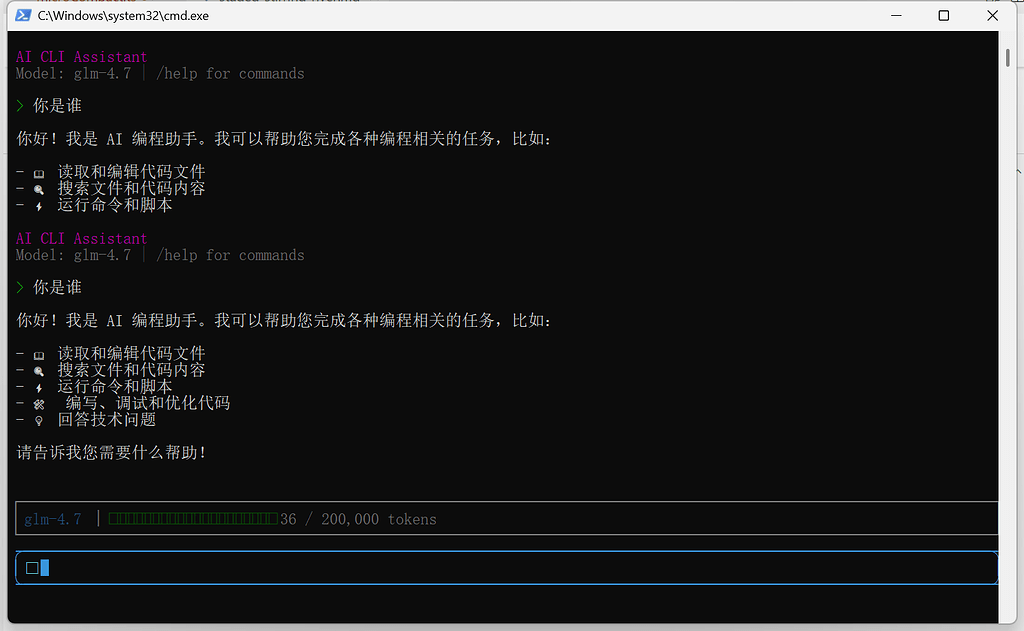Click the lightning icon in the last list
Viewport: 1024px width, 631px height.
39,388
